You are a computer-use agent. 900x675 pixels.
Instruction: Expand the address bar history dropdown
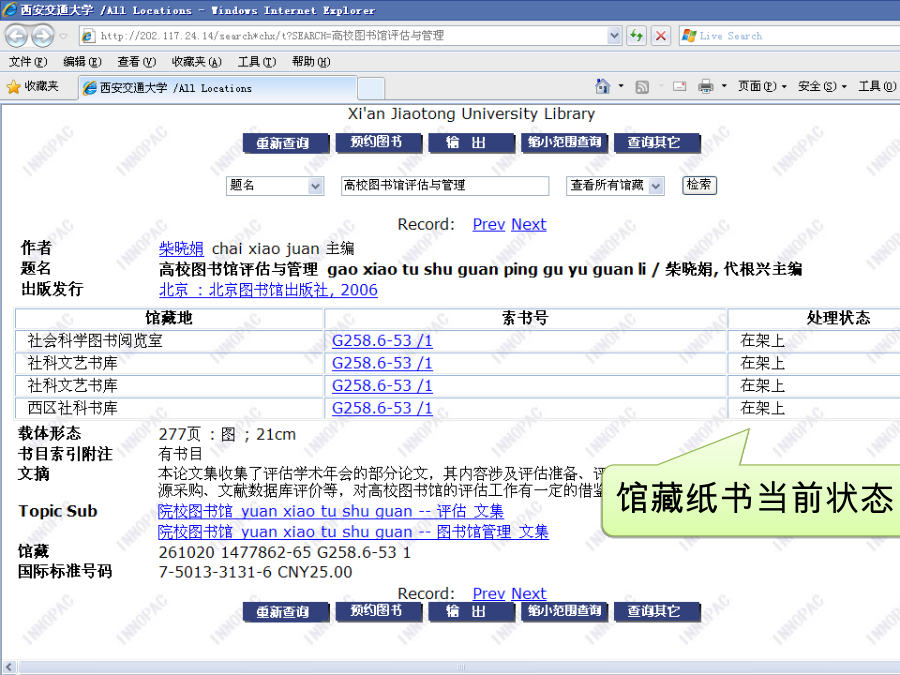614,36
